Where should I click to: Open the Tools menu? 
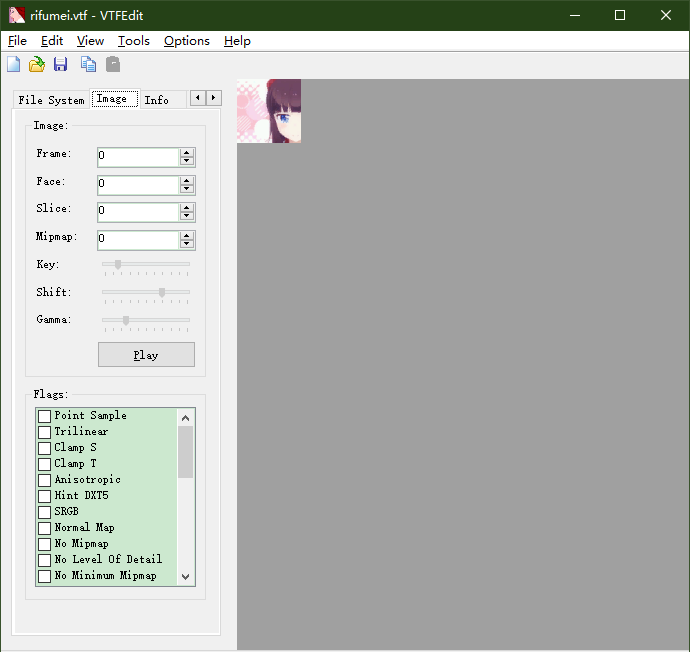point(133,41)
